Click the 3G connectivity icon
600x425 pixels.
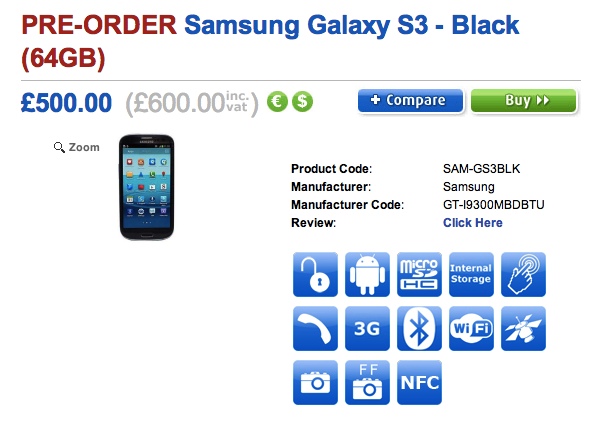pyautogui.click(x=367, y=328)
